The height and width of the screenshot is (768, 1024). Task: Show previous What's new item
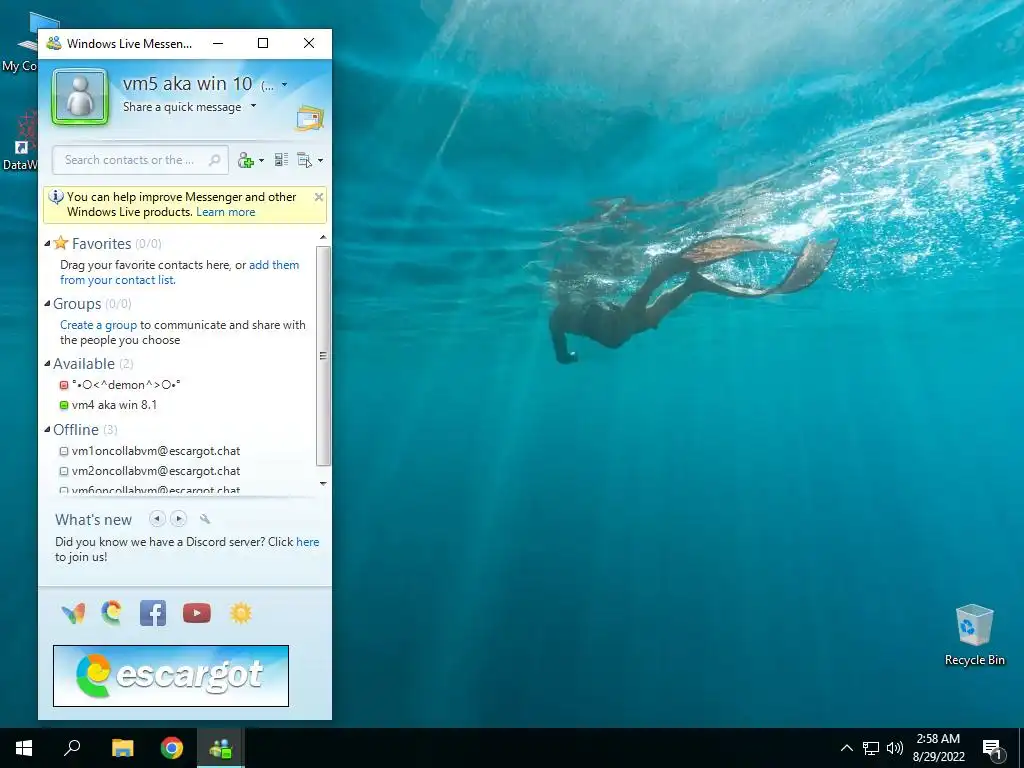tap(157, 519)
